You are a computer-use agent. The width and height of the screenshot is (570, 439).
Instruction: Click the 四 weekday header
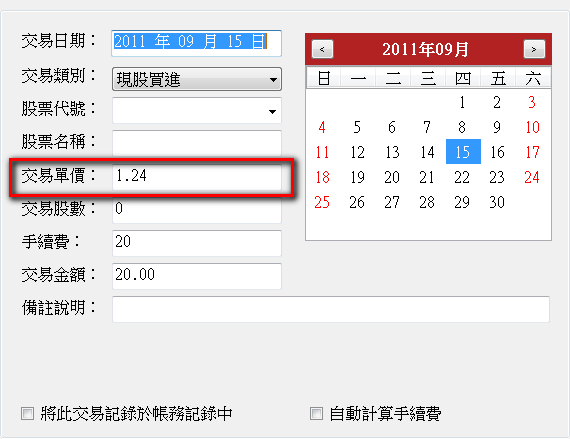point(463,77)
